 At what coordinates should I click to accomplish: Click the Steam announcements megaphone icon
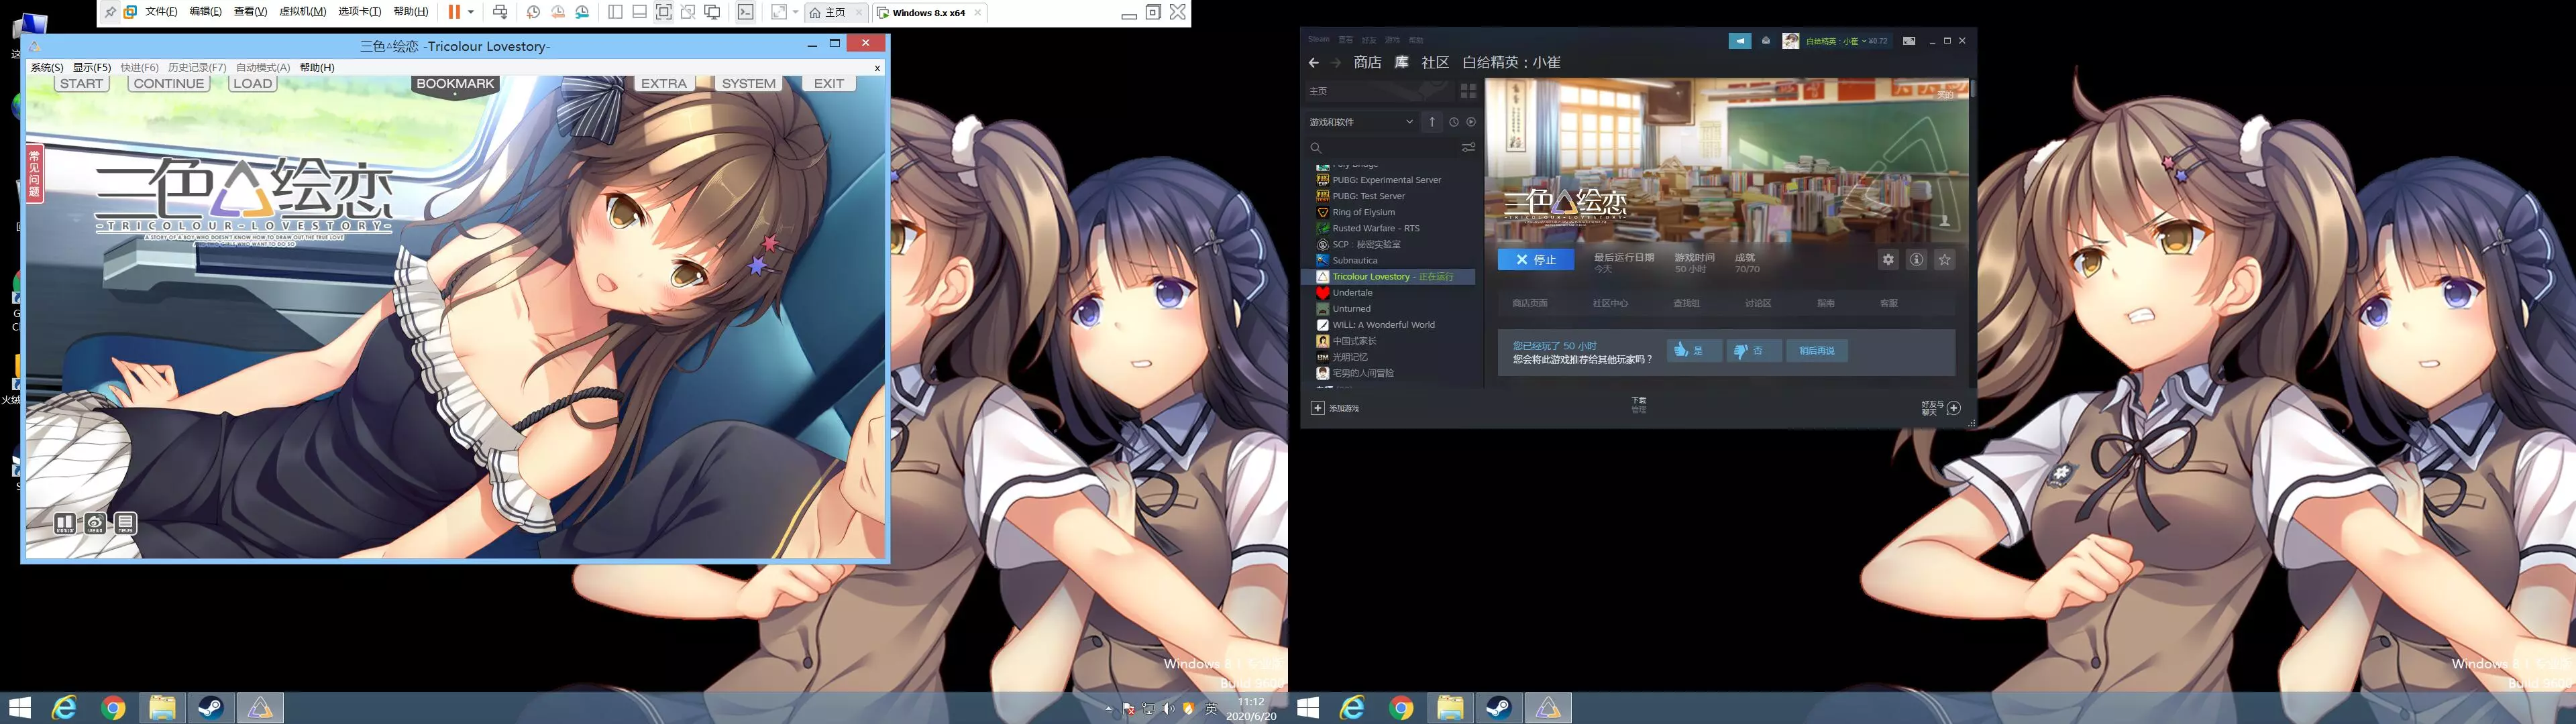point(1740,41)
